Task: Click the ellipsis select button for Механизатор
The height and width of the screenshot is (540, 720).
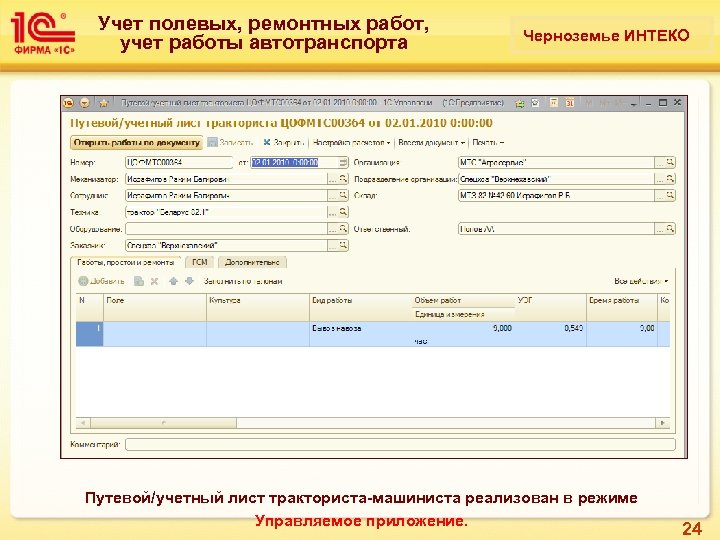Action: (332, 179)
